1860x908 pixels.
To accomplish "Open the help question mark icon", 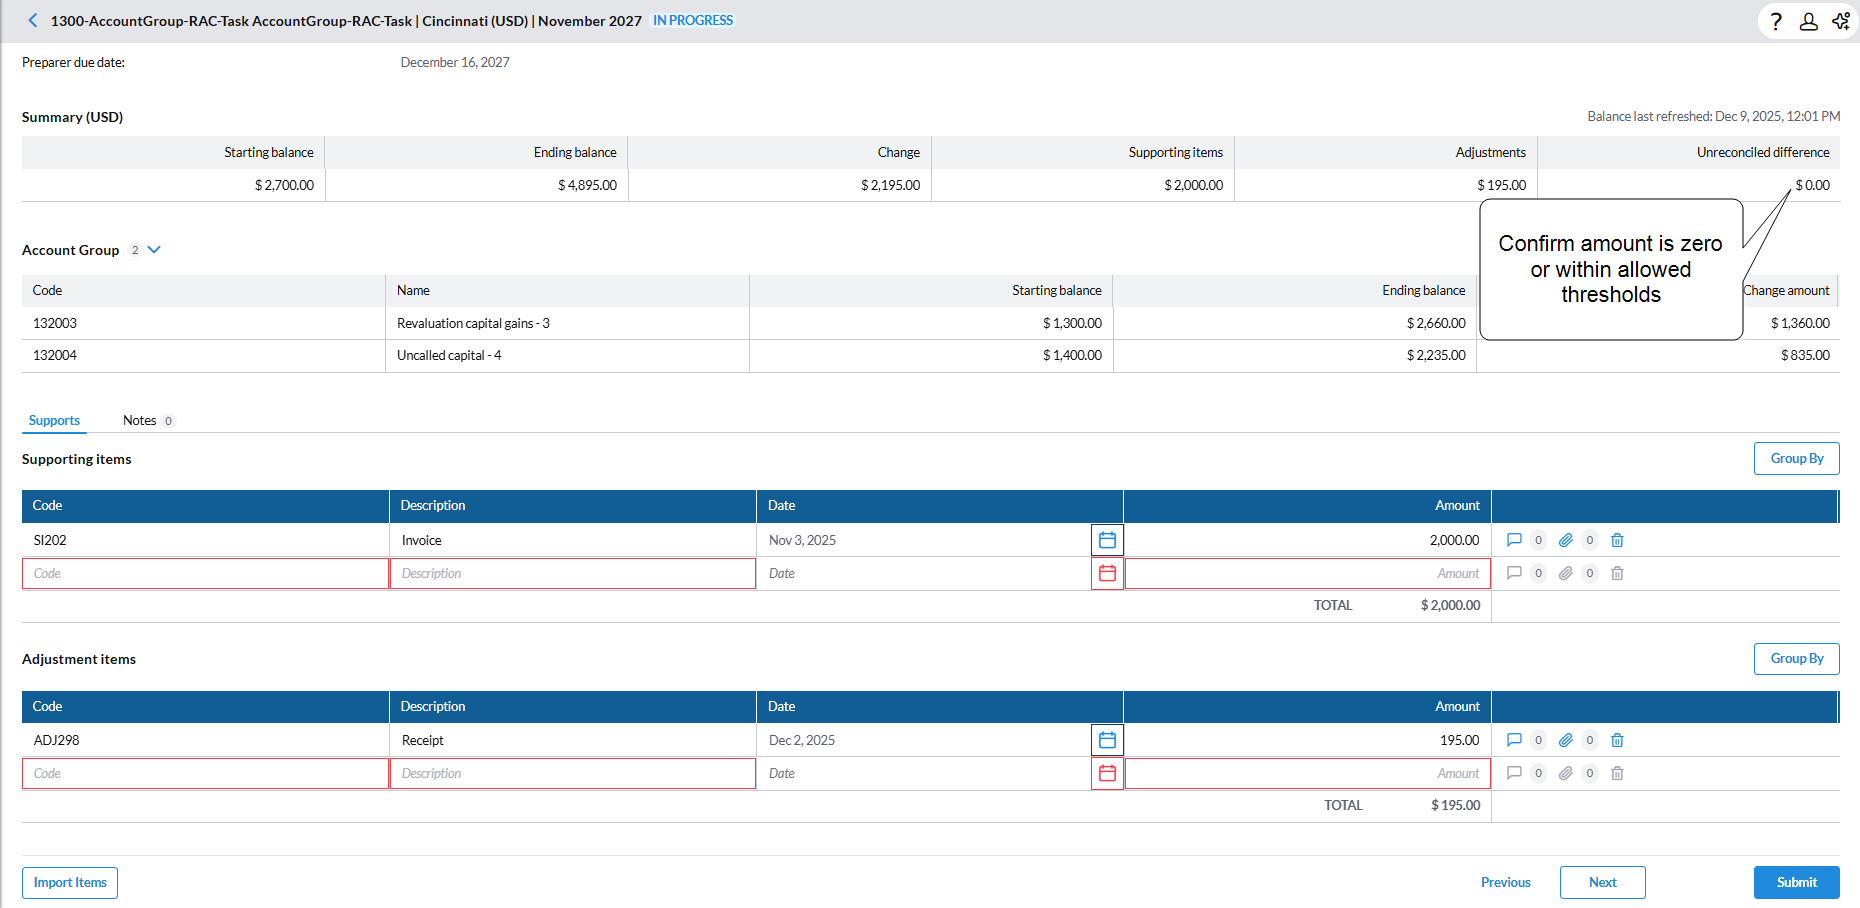I will (x=1776, y=21).
